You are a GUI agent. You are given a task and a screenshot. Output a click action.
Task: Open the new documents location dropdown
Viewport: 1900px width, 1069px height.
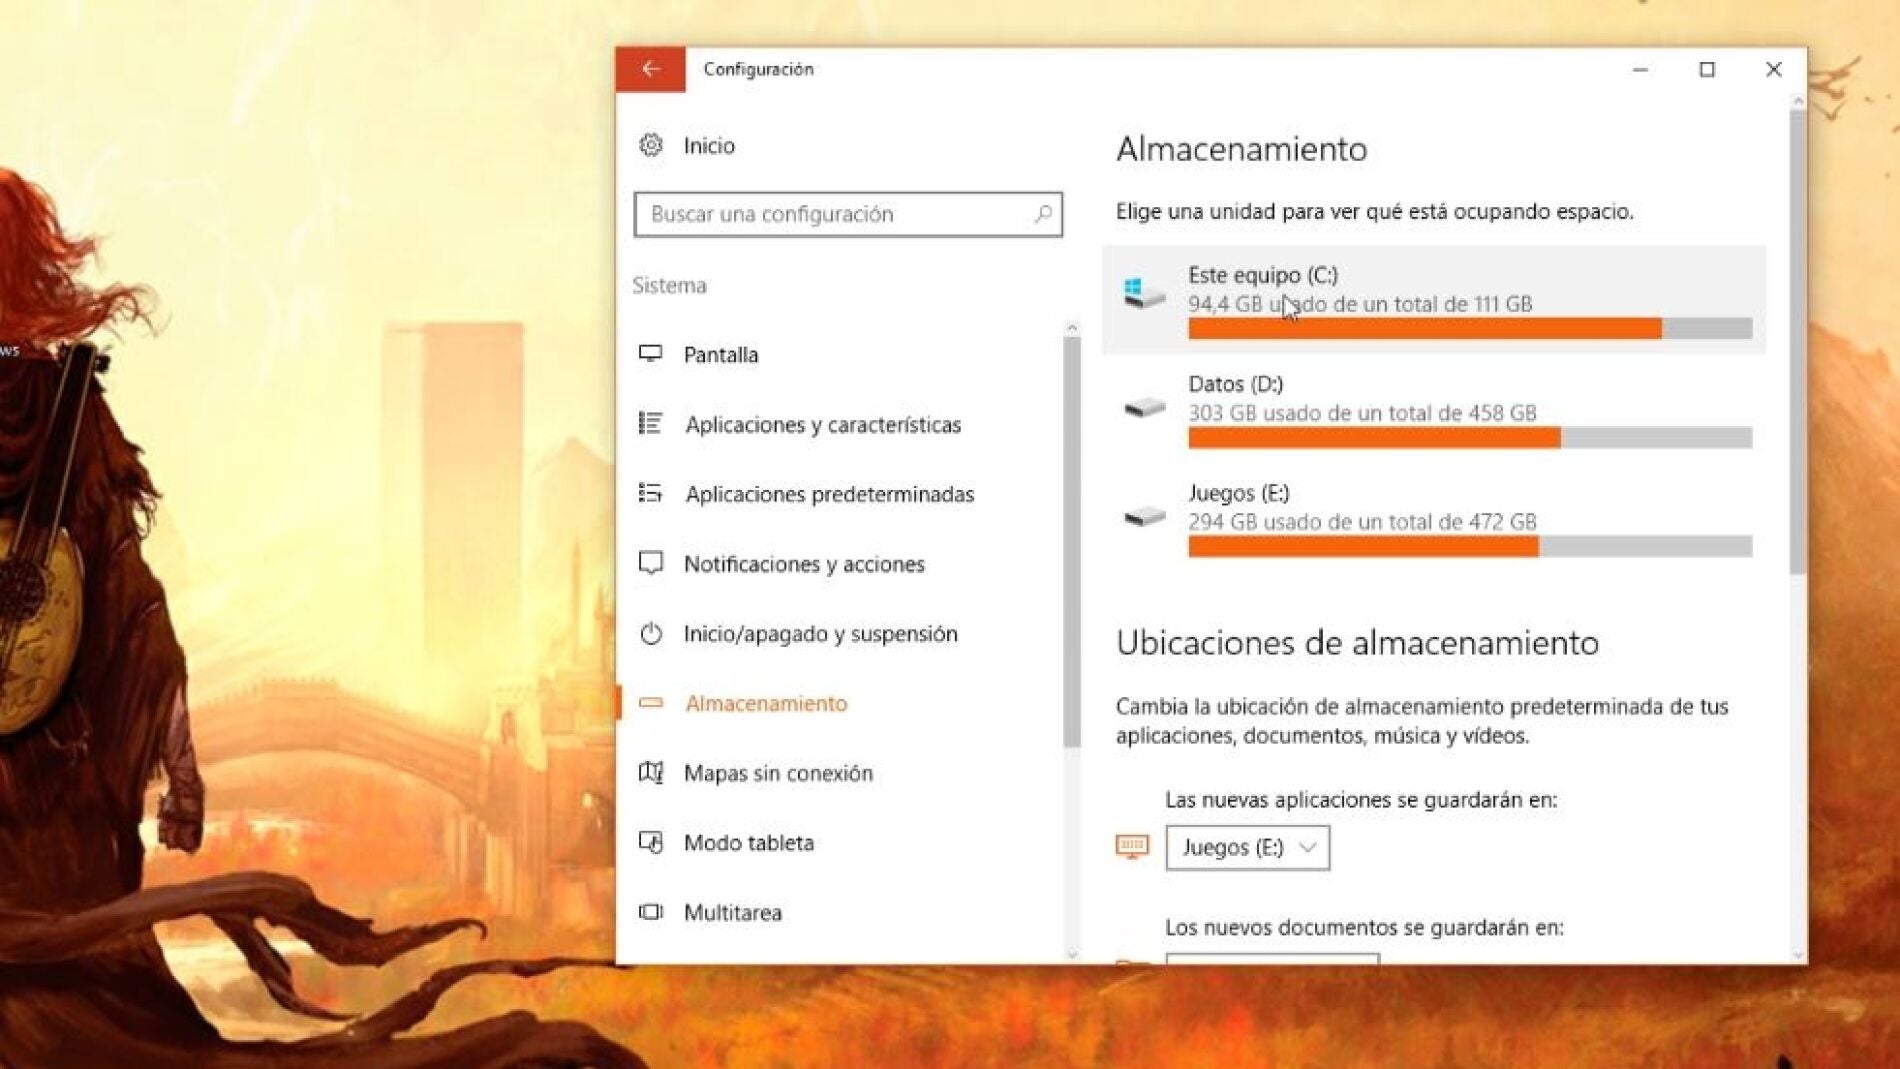point(1272,959)
